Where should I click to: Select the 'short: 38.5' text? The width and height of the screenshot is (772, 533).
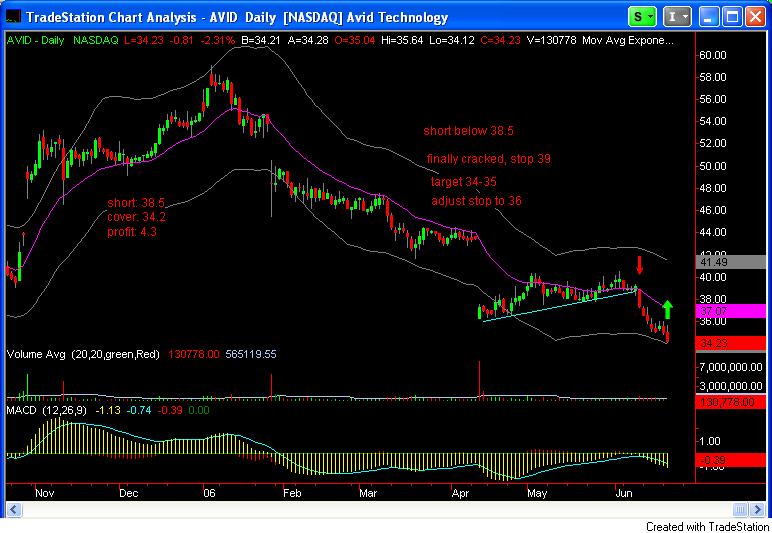[x=136, y=203]
